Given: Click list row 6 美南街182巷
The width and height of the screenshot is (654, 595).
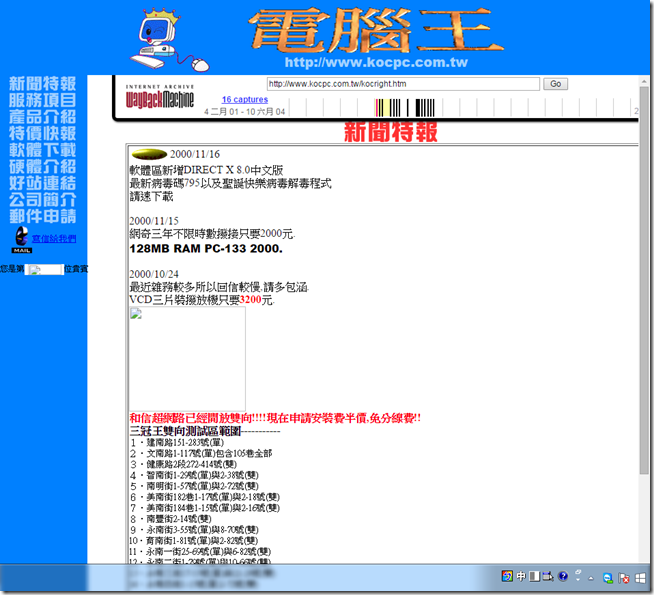Looking at the screenshot, I should pyautogui.click(x=205, y=497).
